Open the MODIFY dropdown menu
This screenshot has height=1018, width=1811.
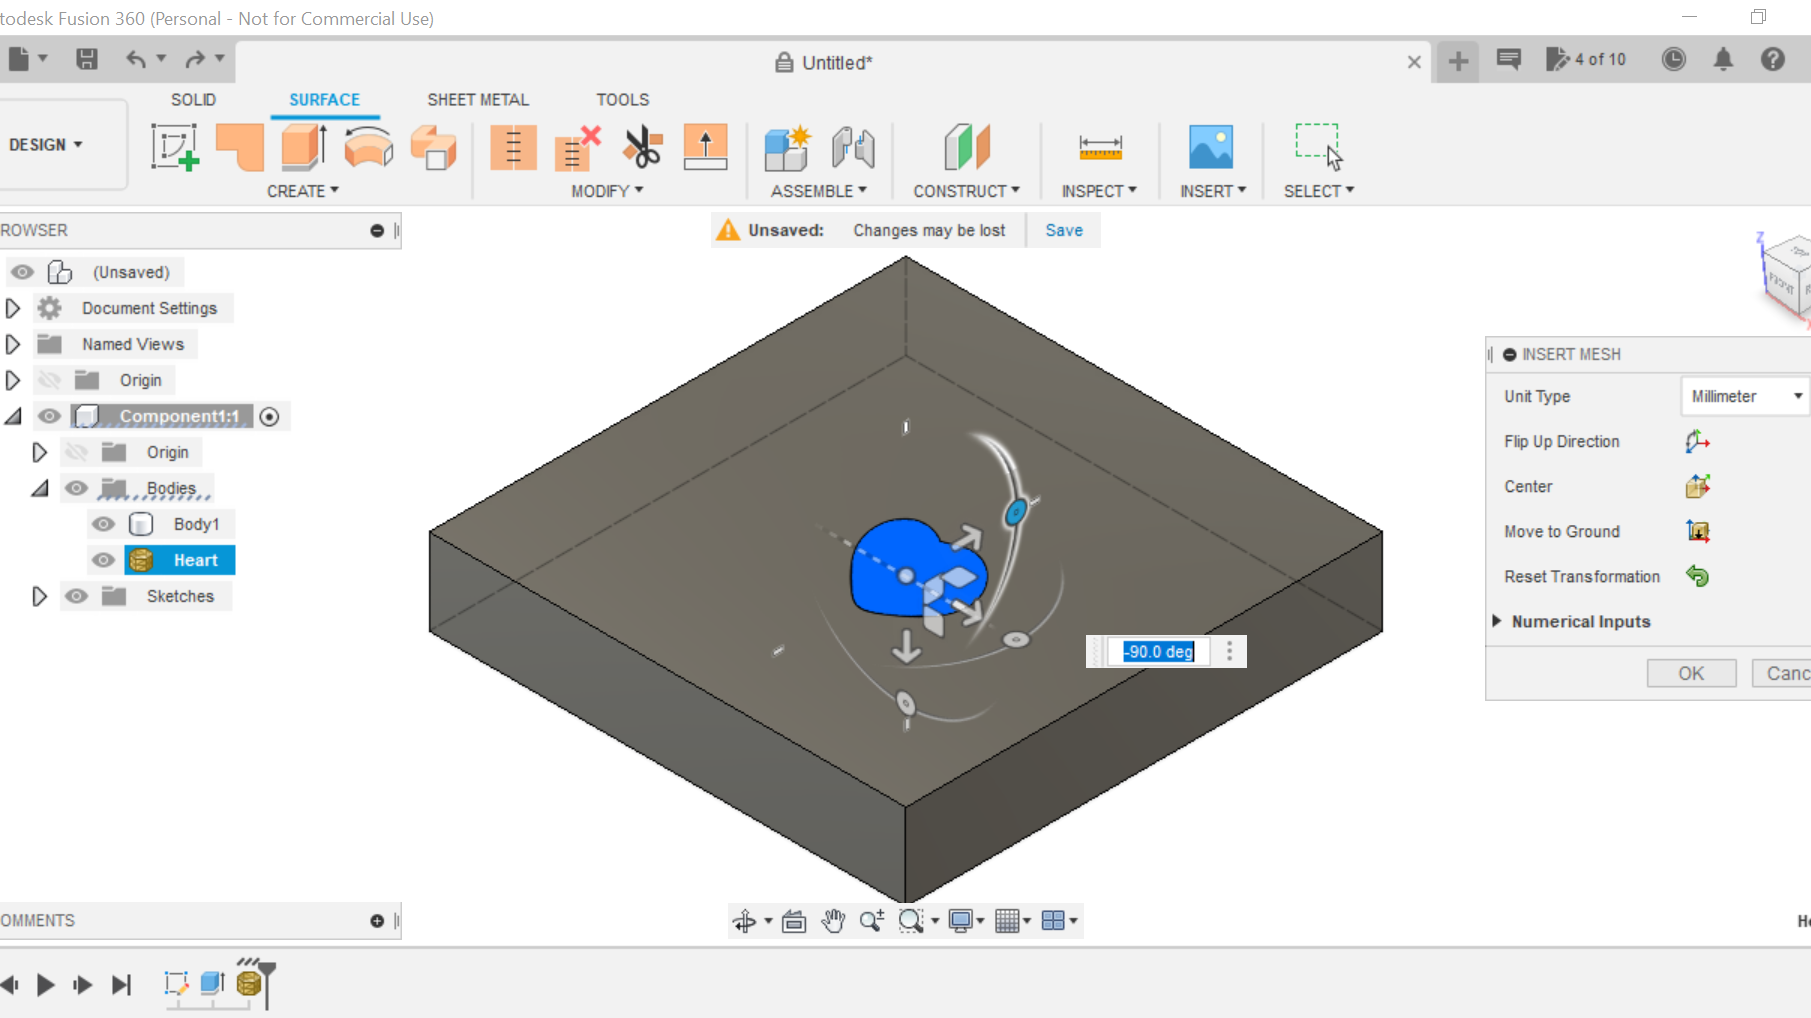(607, 191)
